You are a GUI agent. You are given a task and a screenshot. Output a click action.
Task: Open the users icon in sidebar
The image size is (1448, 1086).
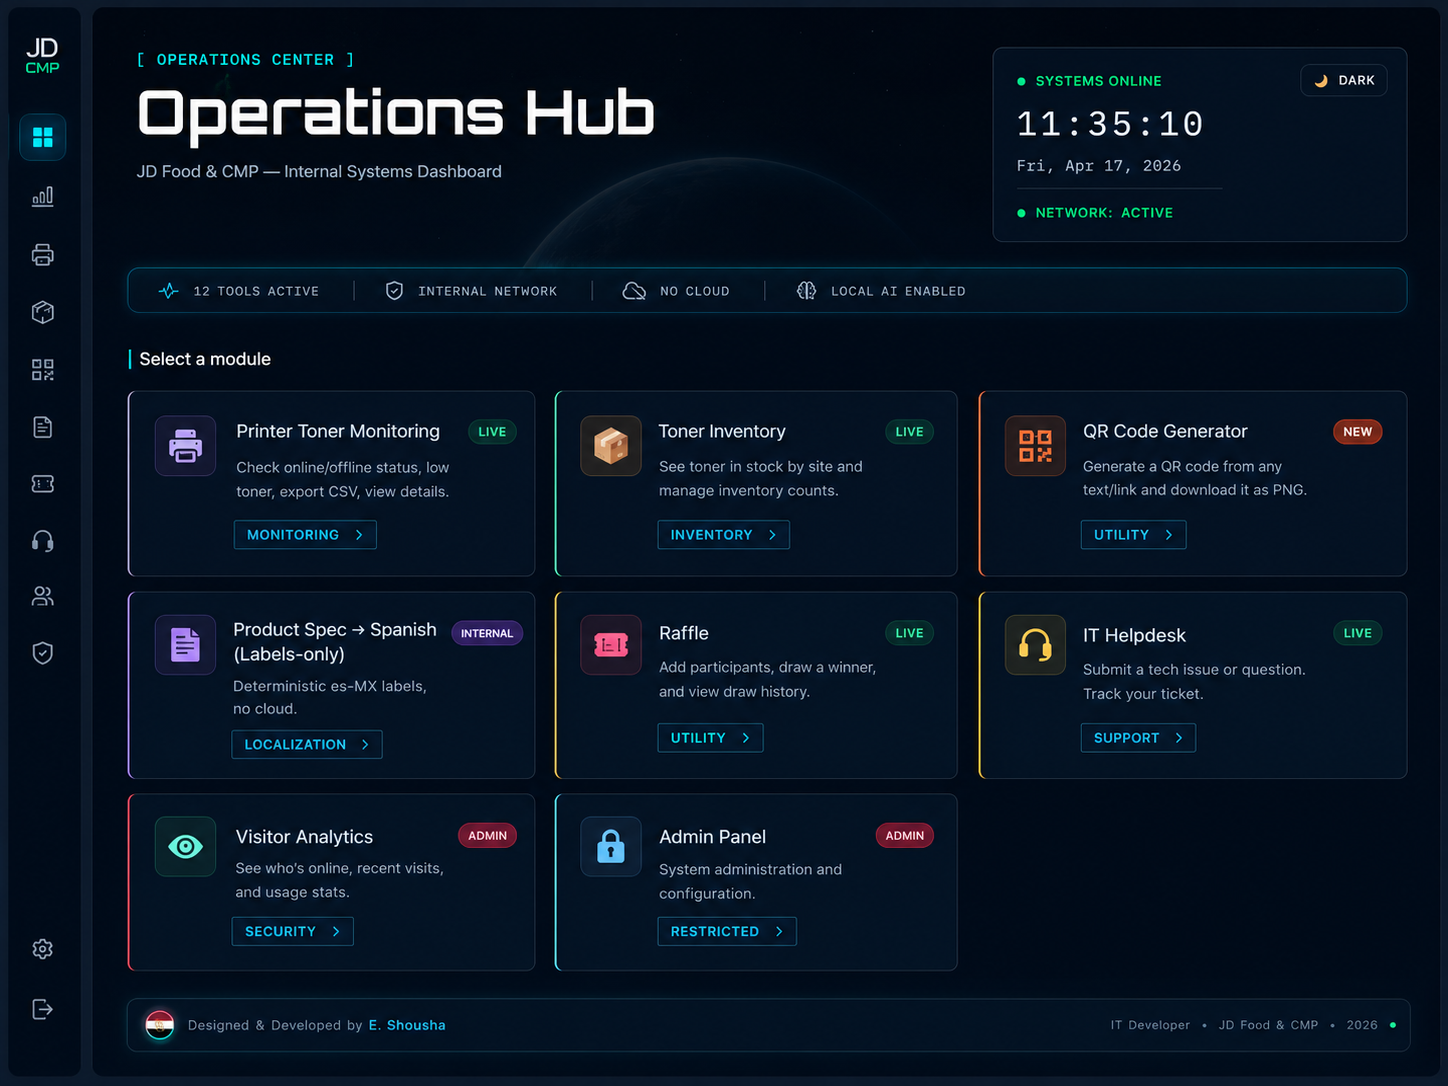coord(42,596)
